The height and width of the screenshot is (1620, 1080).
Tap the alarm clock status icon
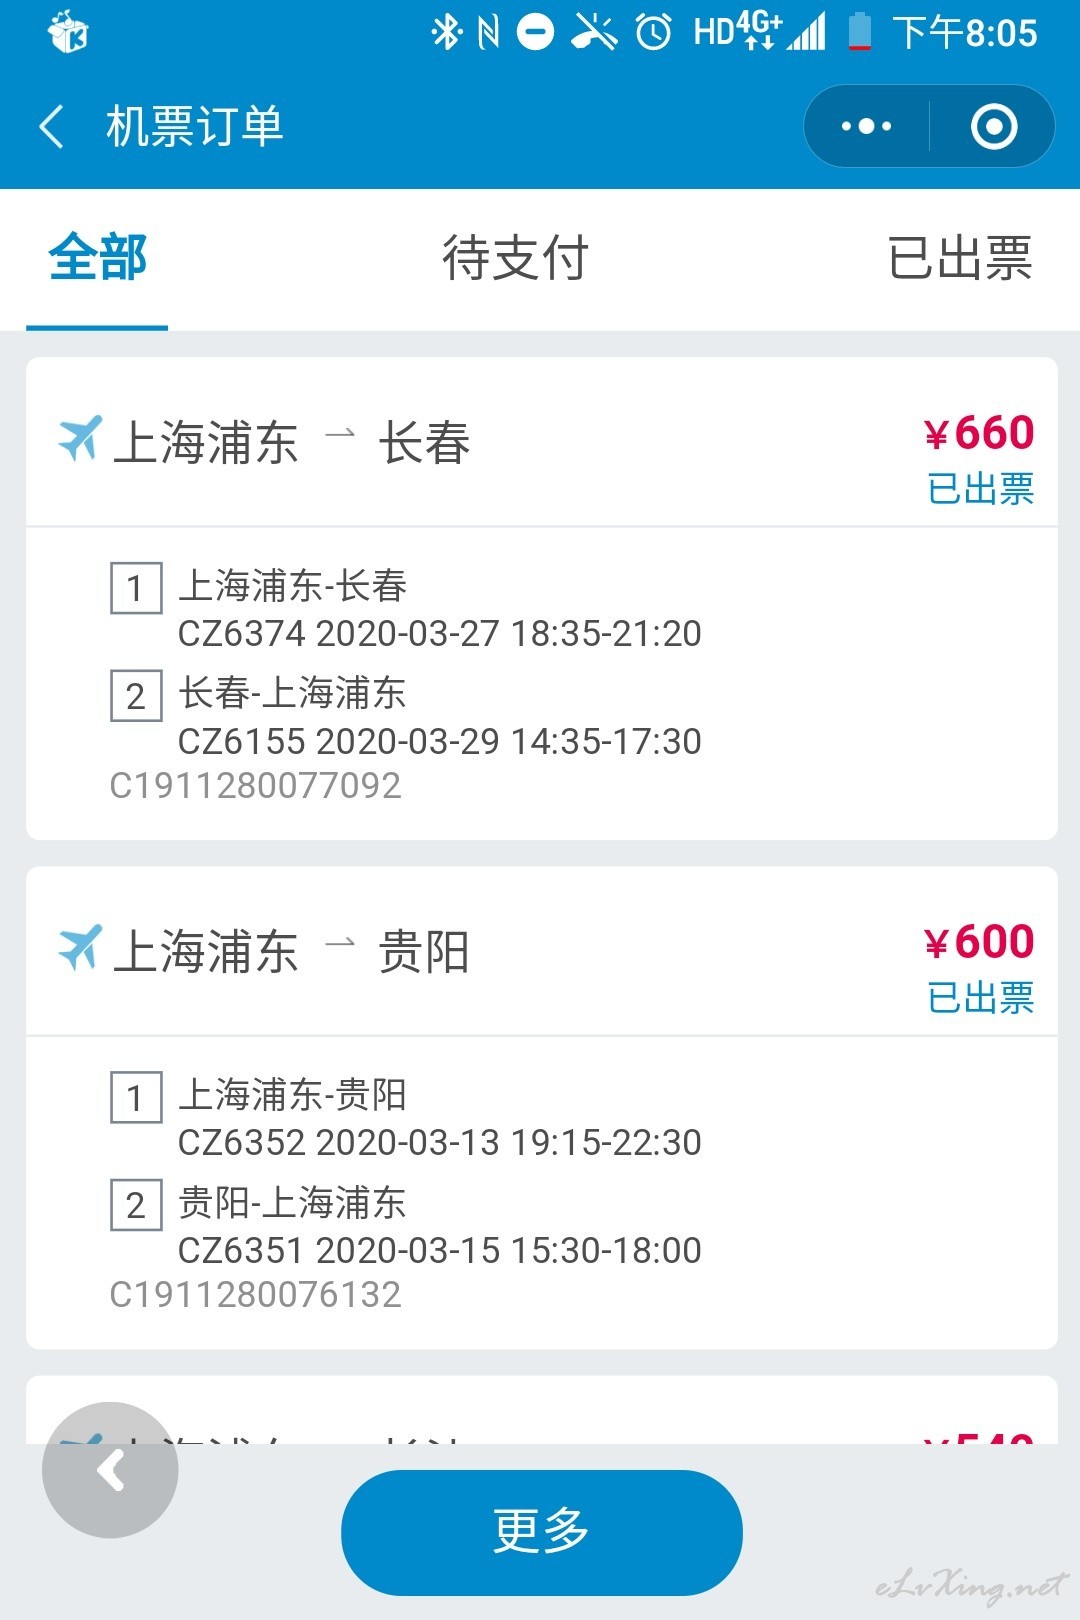click(x=654, y=33)
